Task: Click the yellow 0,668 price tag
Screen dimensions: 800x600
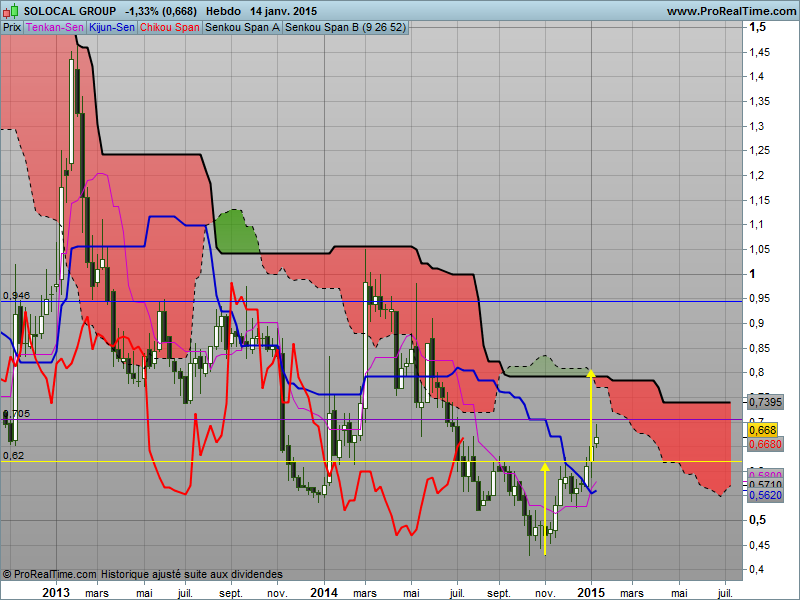Action: pos(763,430)
